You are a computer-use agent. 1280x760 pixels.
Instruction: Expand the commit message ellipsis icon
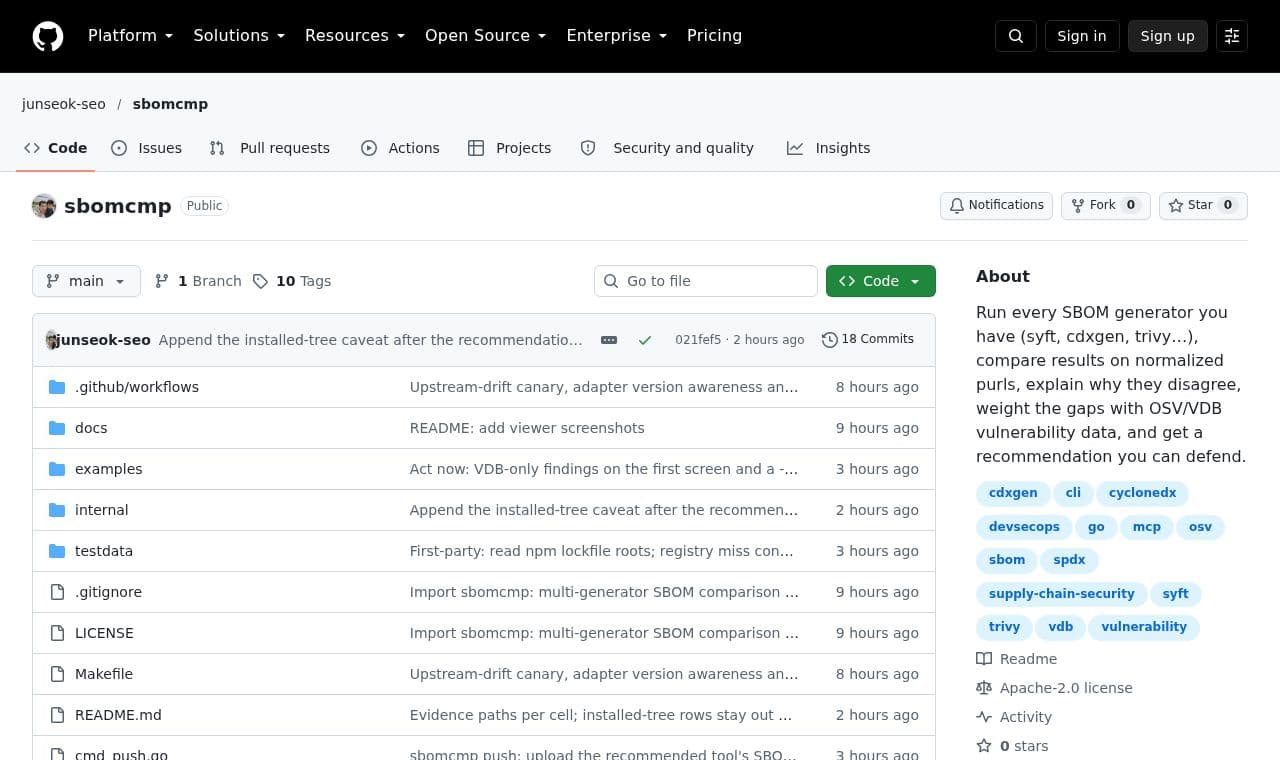tap(609, 340)
